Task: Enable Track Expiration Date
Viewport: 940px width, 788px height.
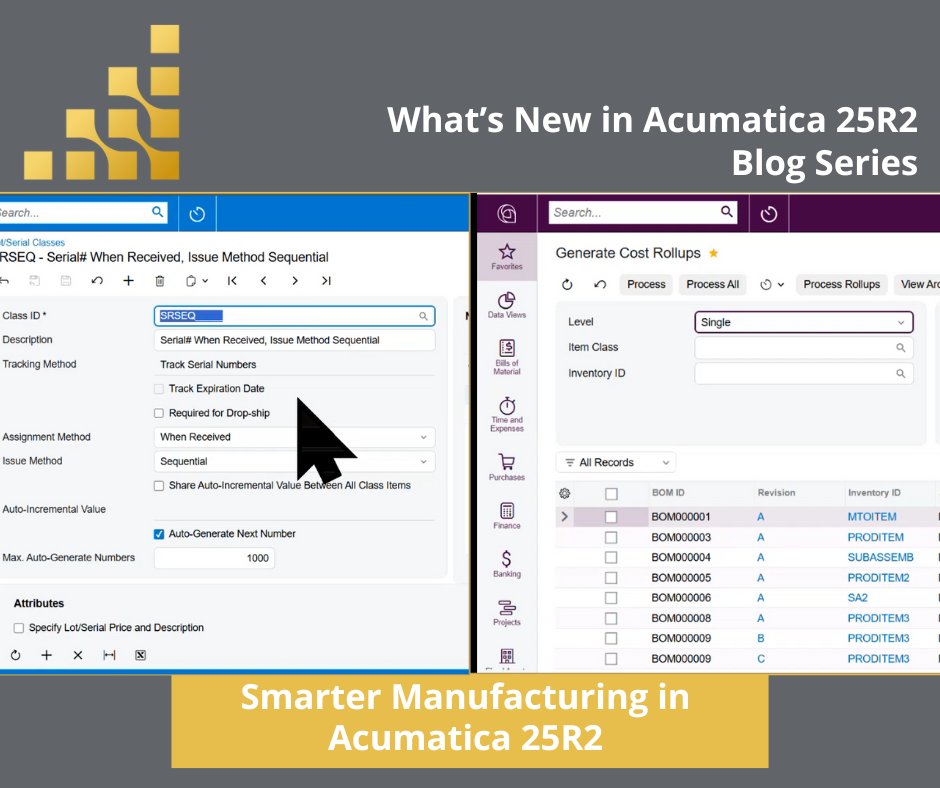Action: (x=158, y=388)
